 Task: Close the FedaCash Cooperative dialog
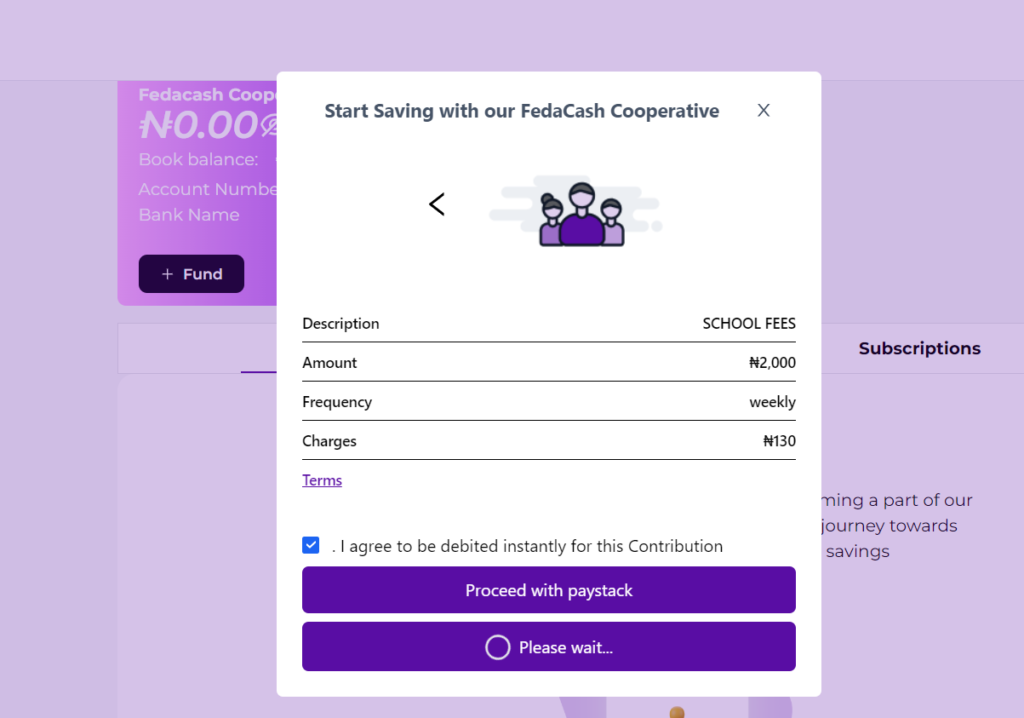763,110
